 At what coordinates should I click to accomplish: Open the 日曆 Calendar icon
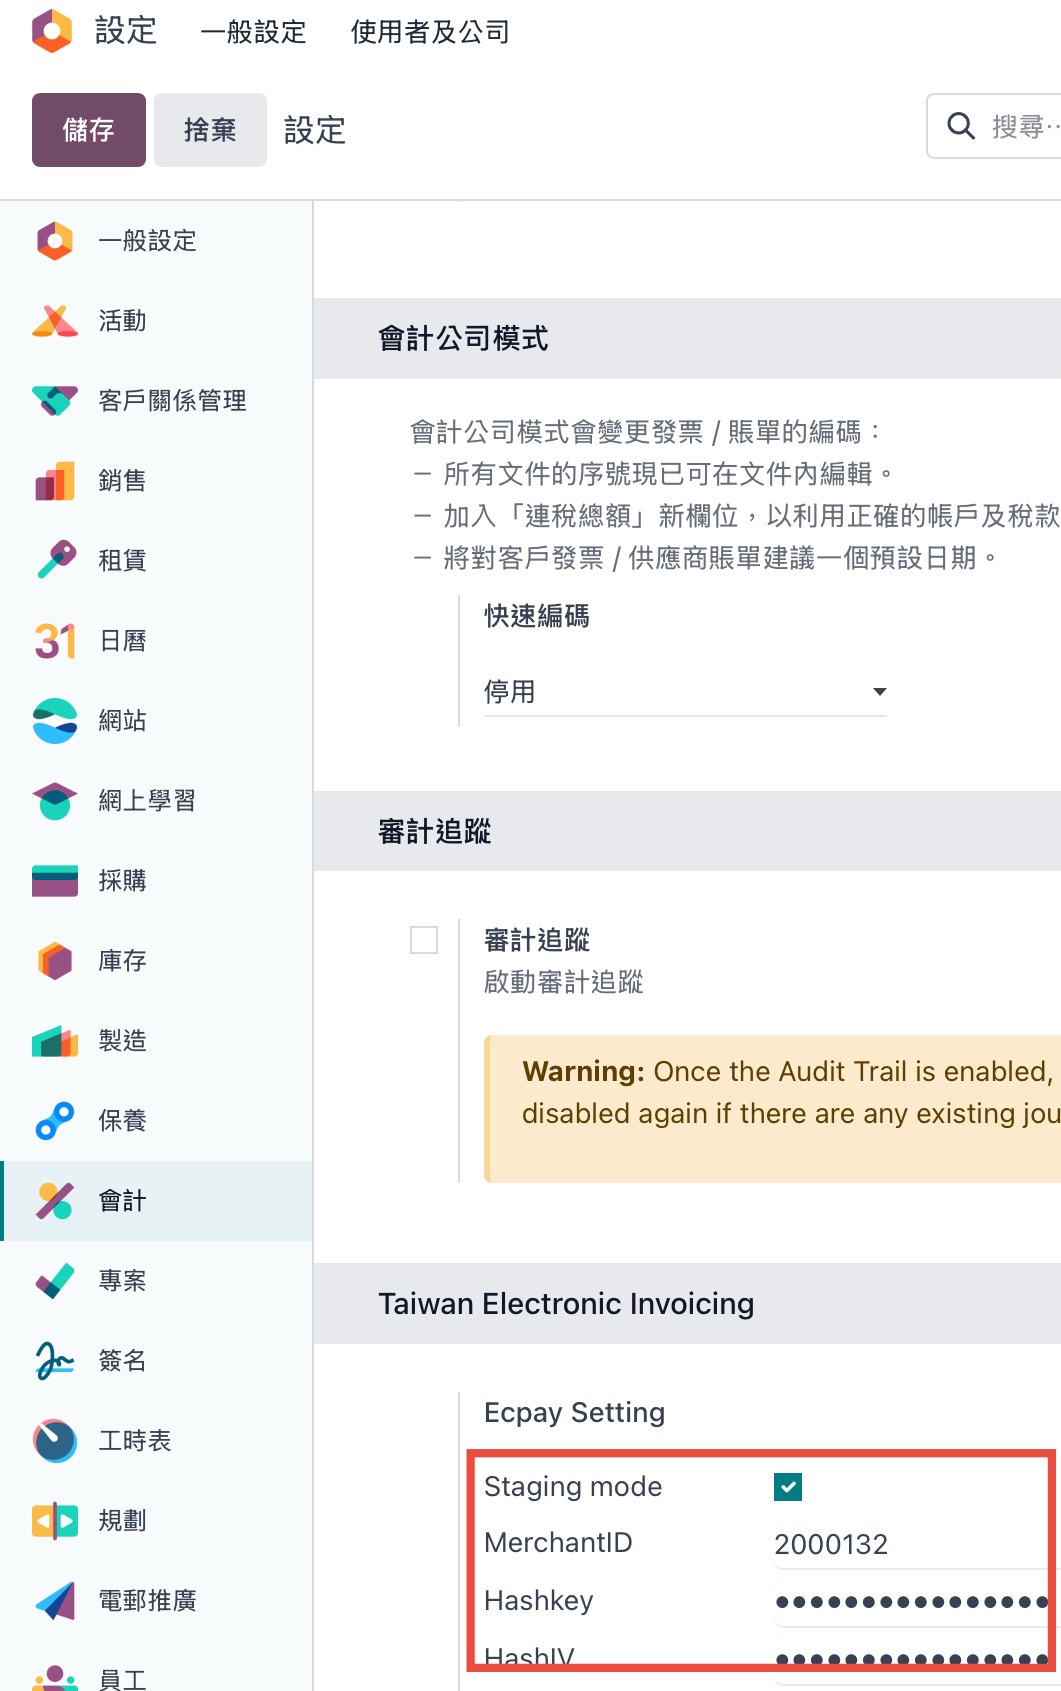click(x=55, y=641)
